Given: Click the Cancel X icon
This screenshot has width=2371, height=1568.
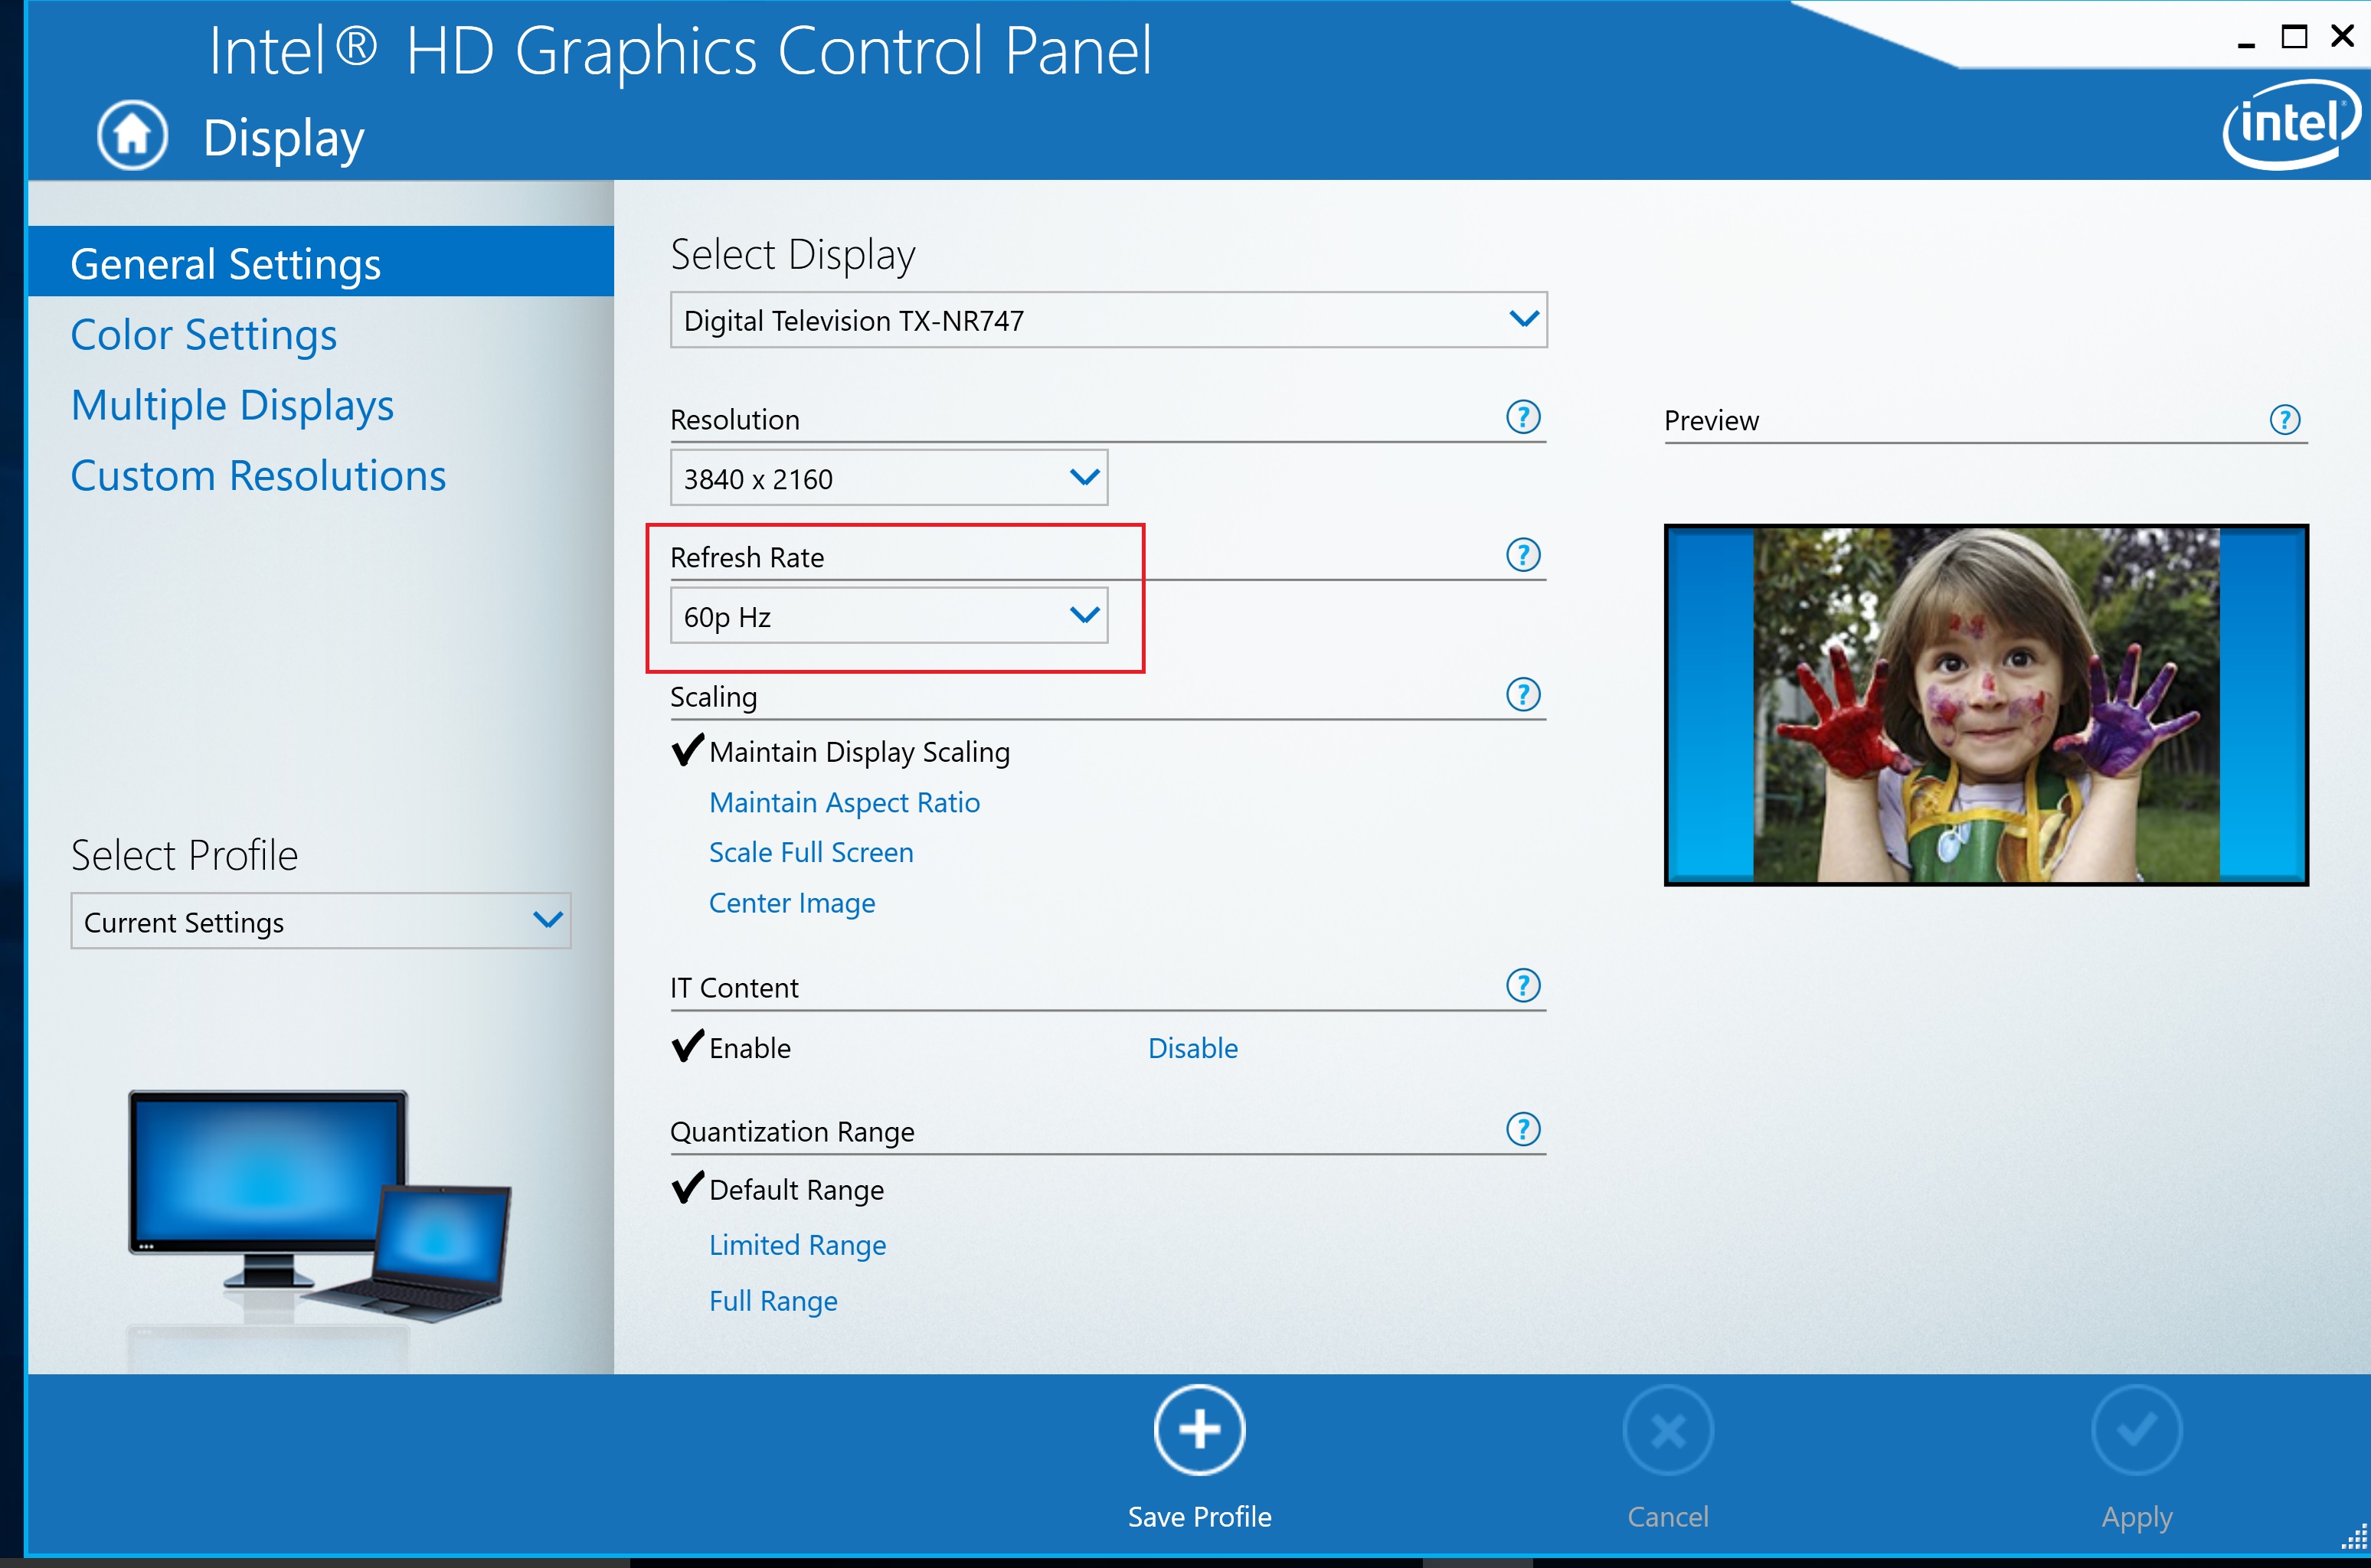Looking at the screenshot, I should coord(1668,1430).
